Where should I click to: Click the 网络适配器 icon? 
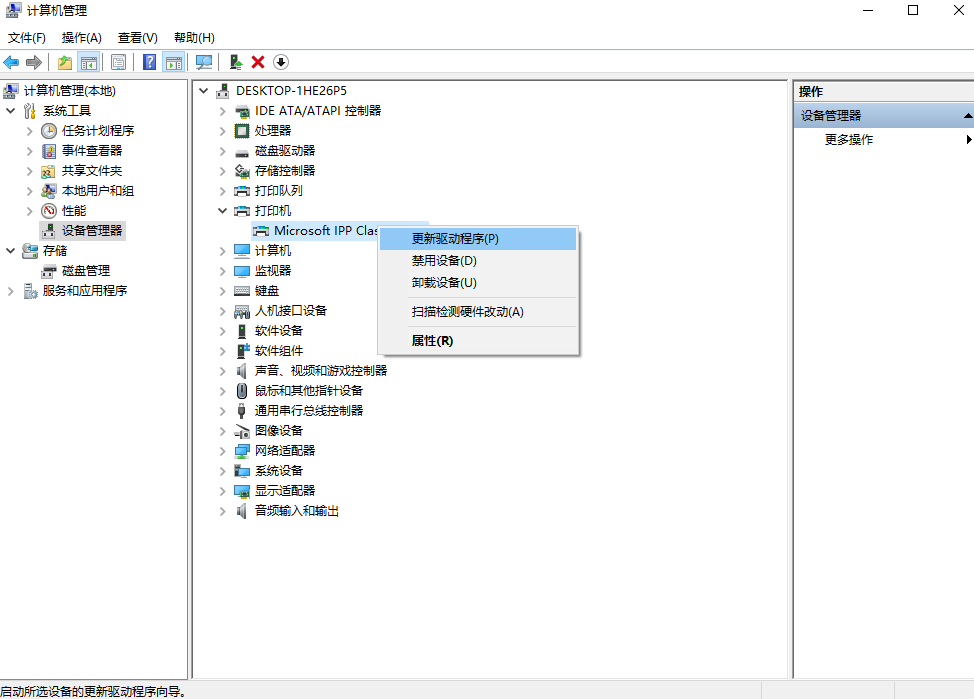242,450
